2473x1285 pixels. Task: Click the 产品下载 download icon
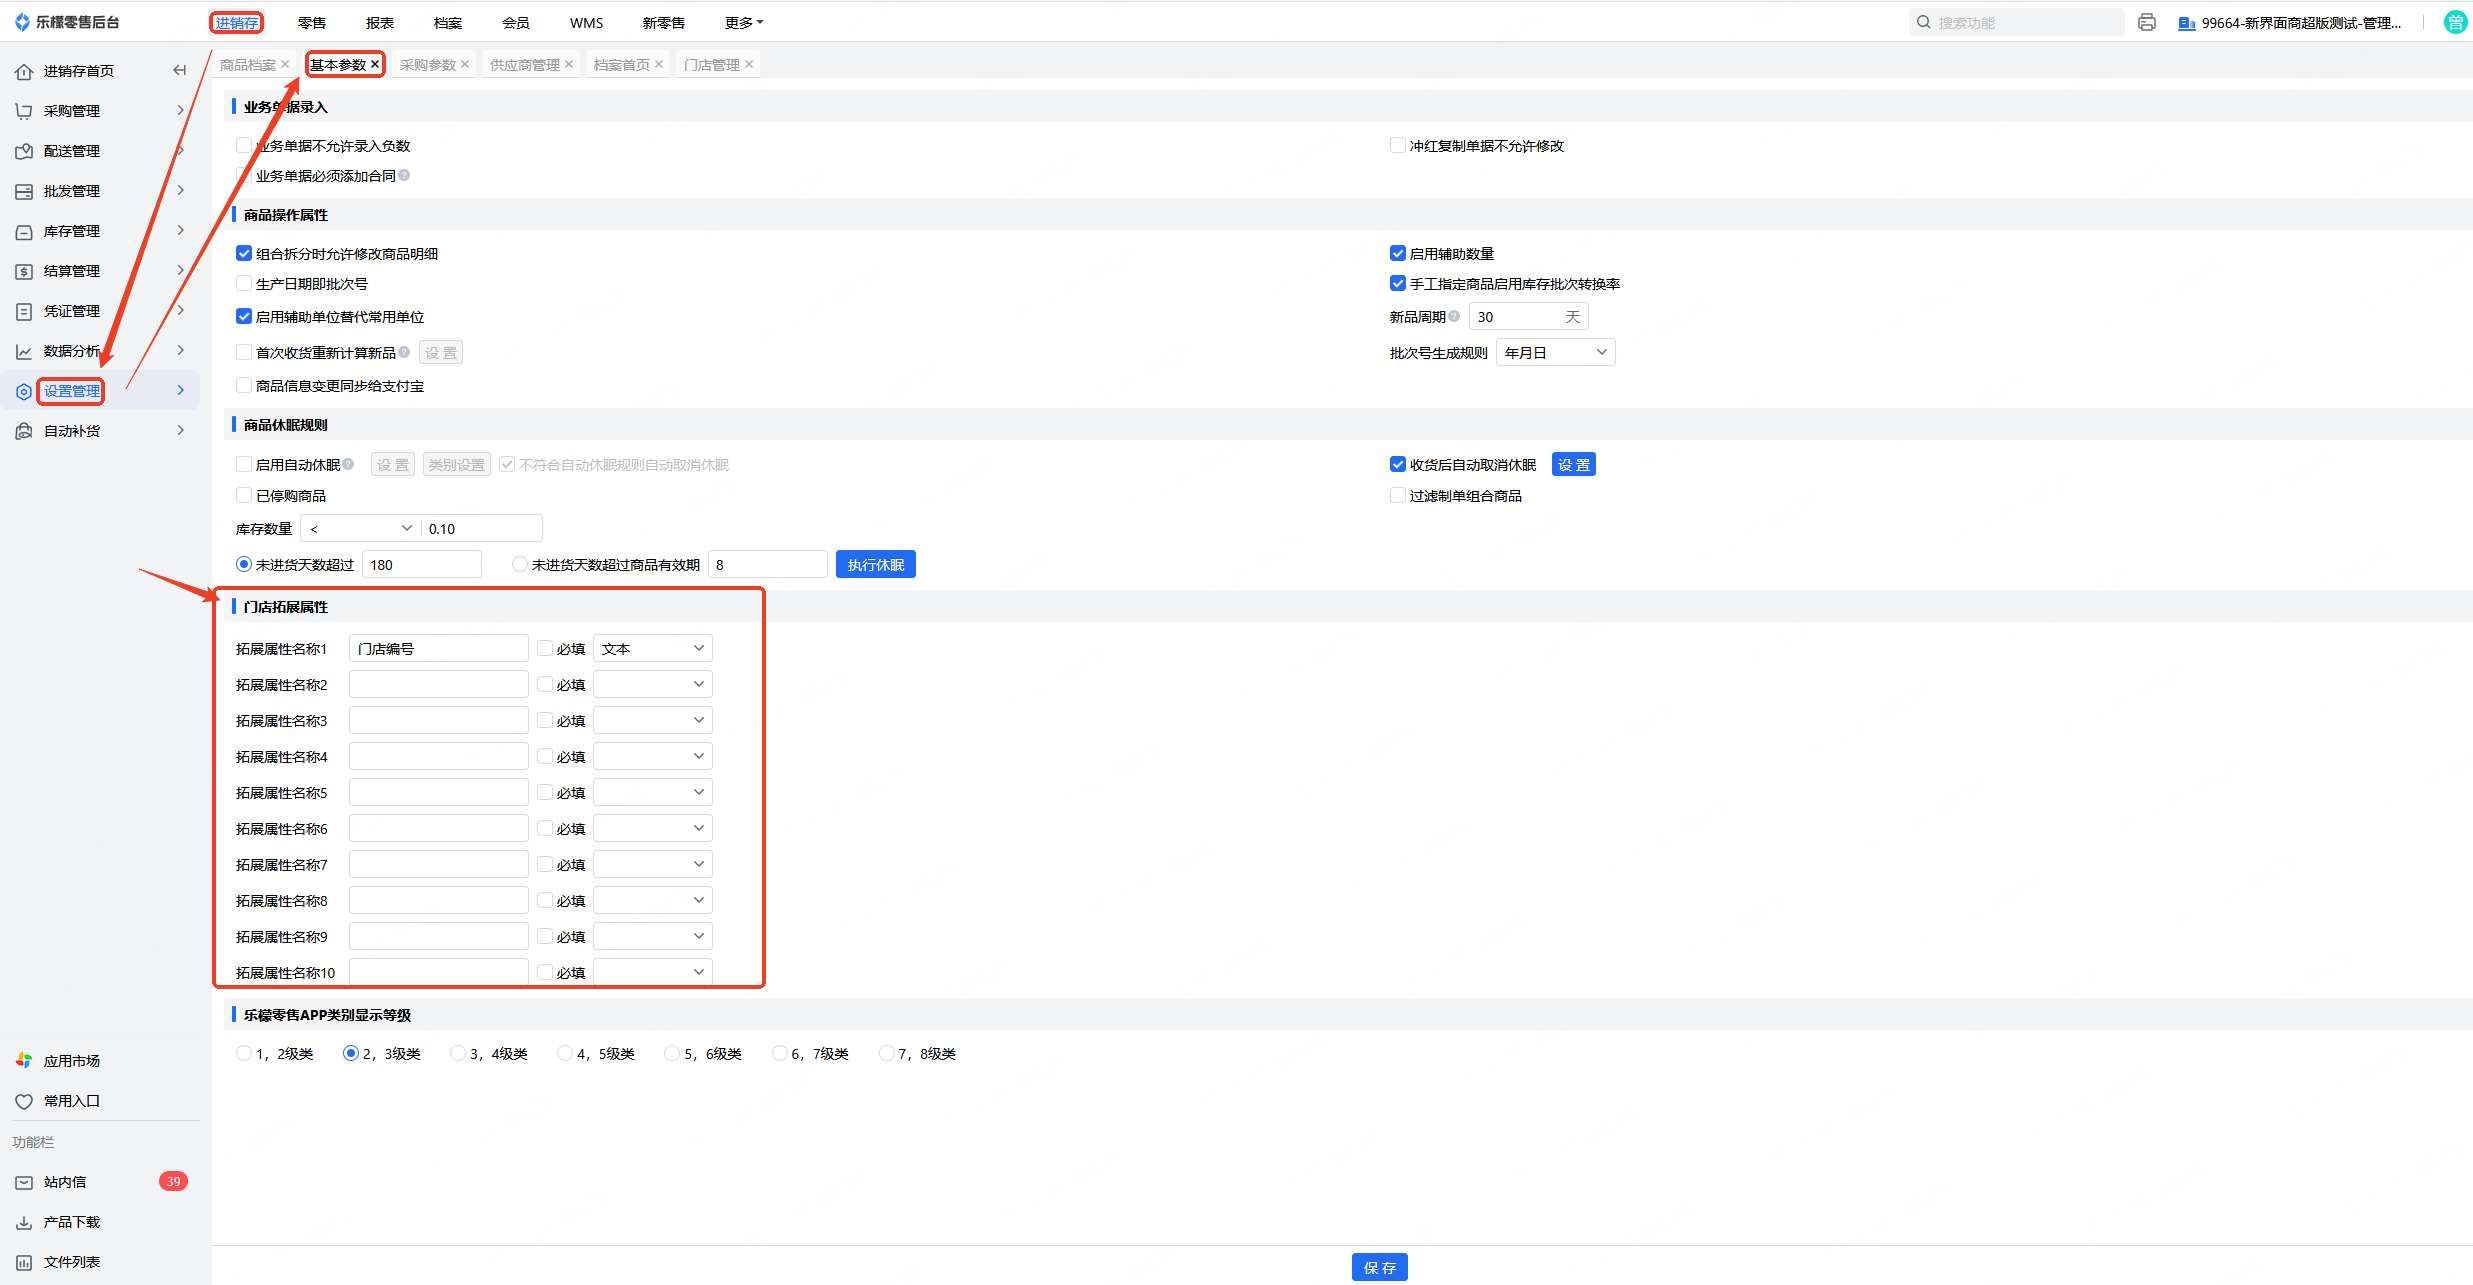[24, 1222]
